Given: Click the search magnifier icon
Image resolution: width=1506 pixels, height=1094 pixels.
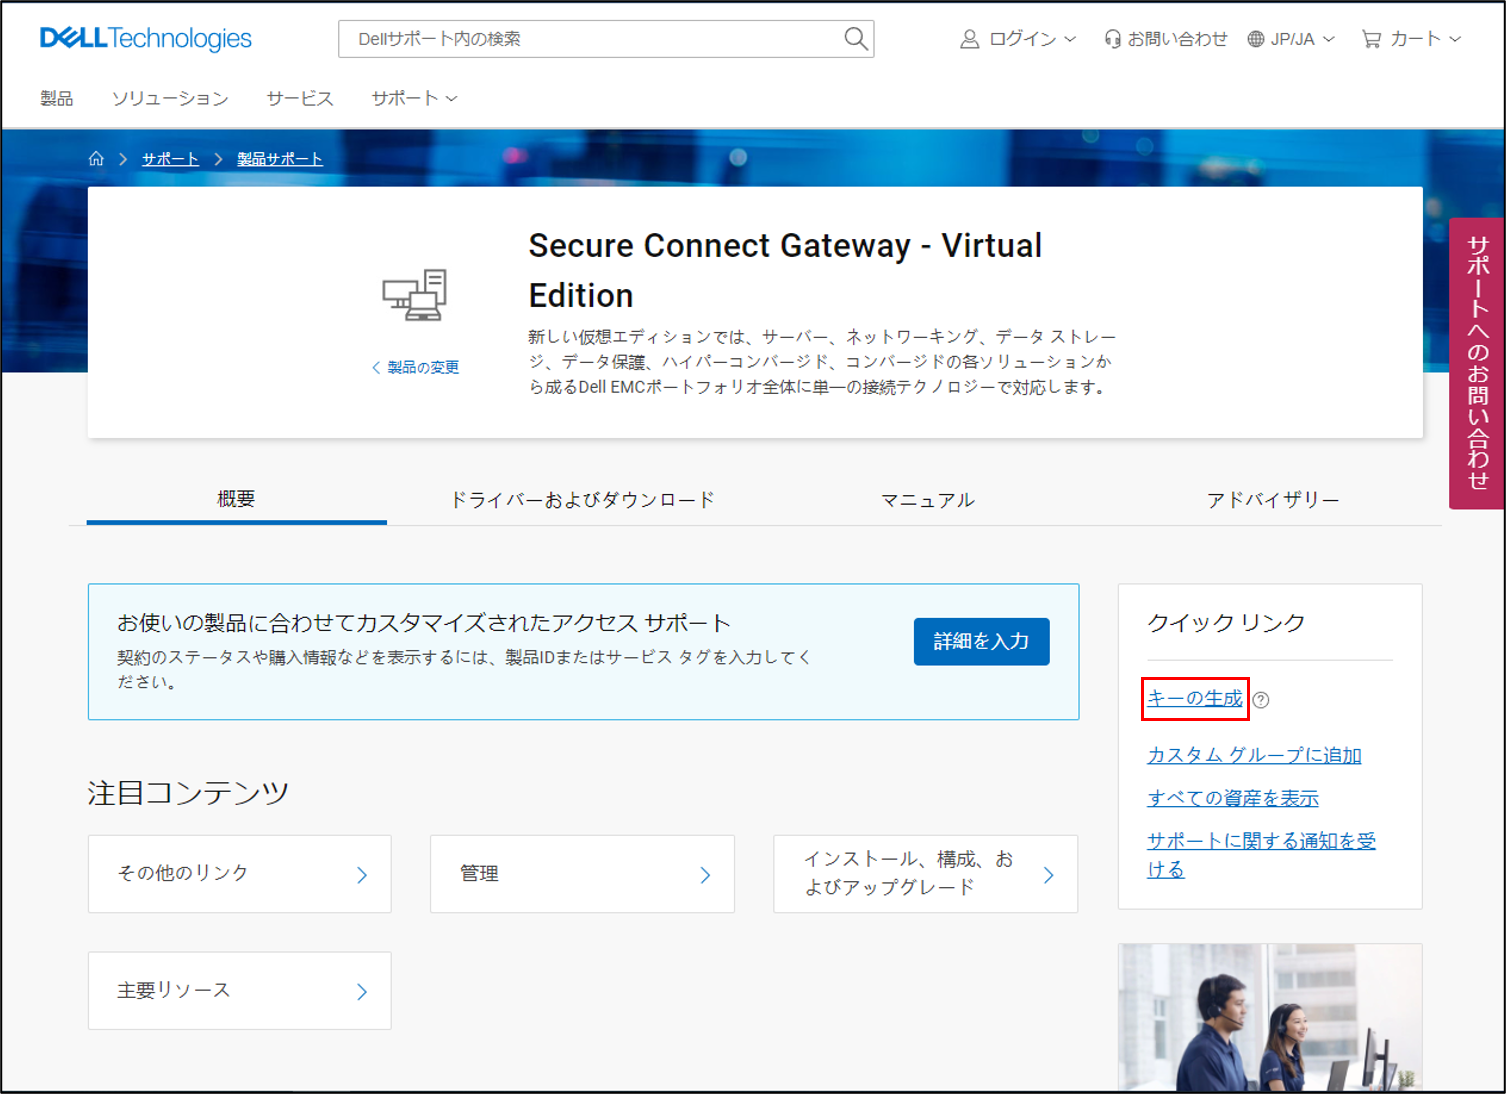Looking at the screenshot, I should (856, 39).
